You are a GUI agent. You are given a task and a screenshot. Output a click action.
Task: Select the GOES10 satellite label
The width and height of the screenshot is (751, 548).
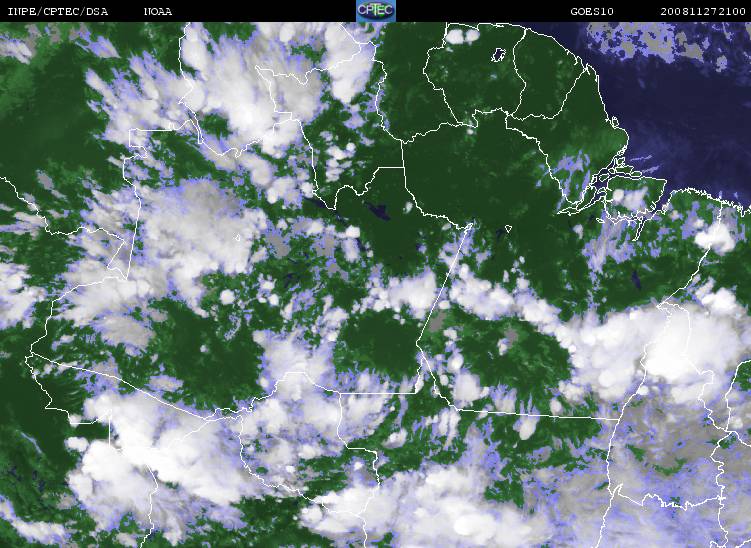(x=592, y=11)
